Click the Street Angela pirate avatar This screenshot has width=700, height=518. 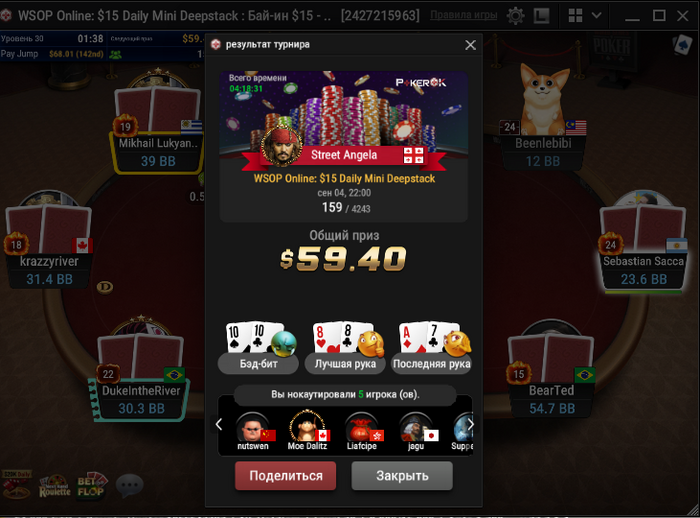pos(281,146)
